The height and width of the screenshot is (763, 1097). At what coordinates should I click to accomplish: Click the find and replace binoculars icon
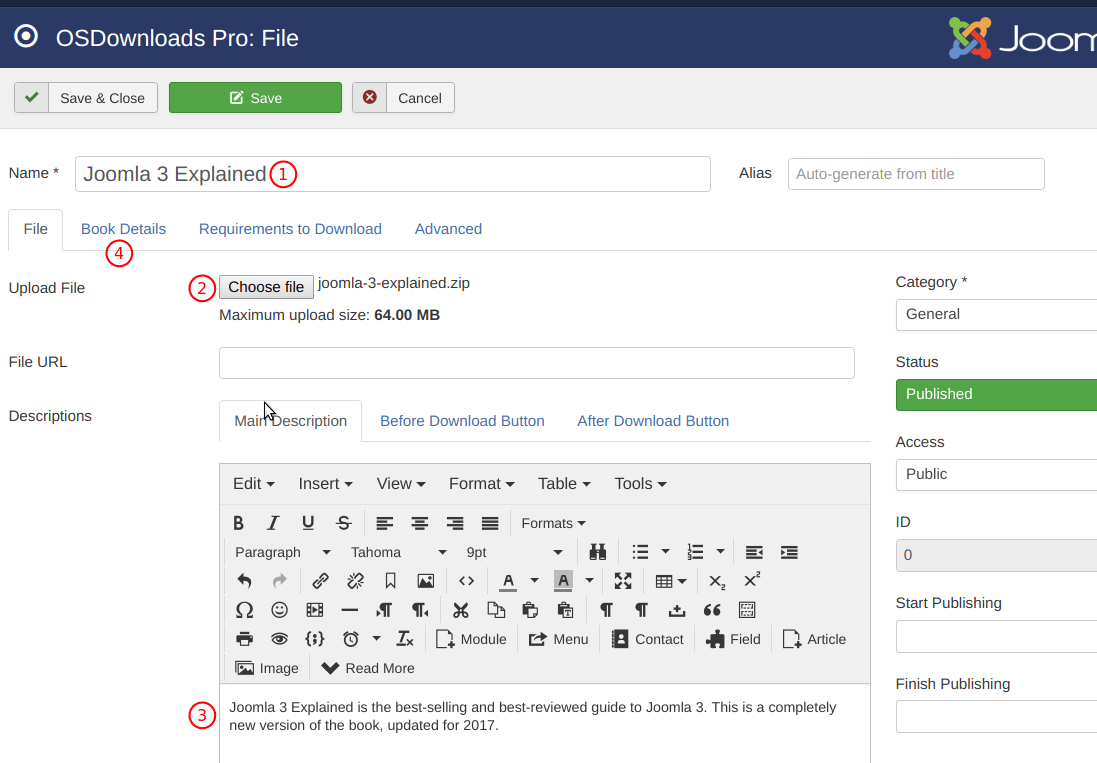[x=597, y=552]
